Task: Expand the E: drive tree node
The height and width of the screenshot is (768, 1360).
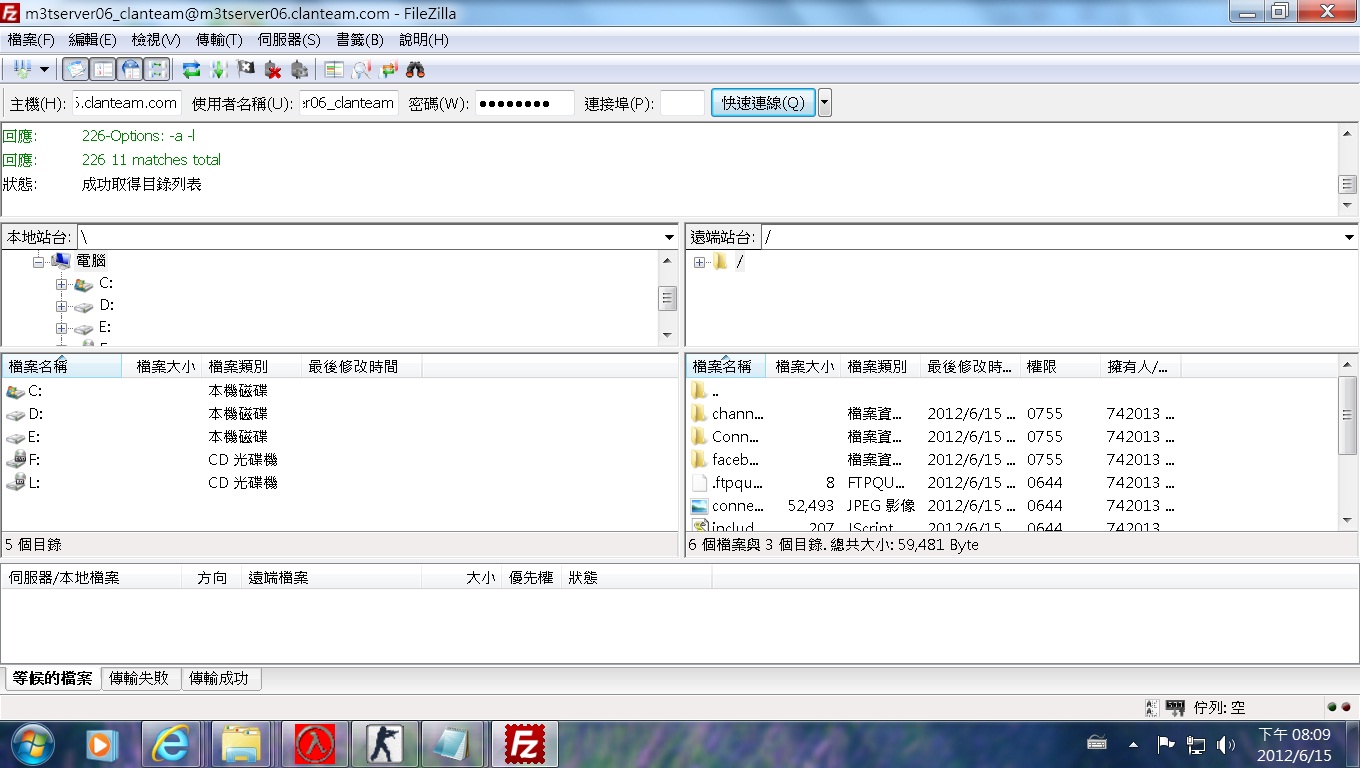Action: click(x=62, y=328)
